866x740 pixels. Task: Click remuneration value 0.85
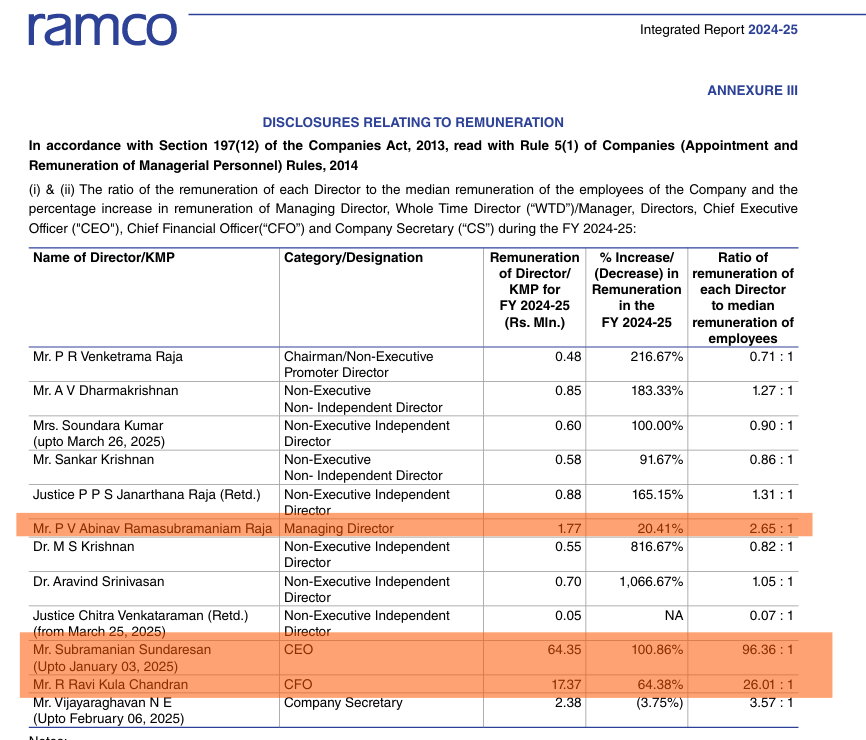568,391
